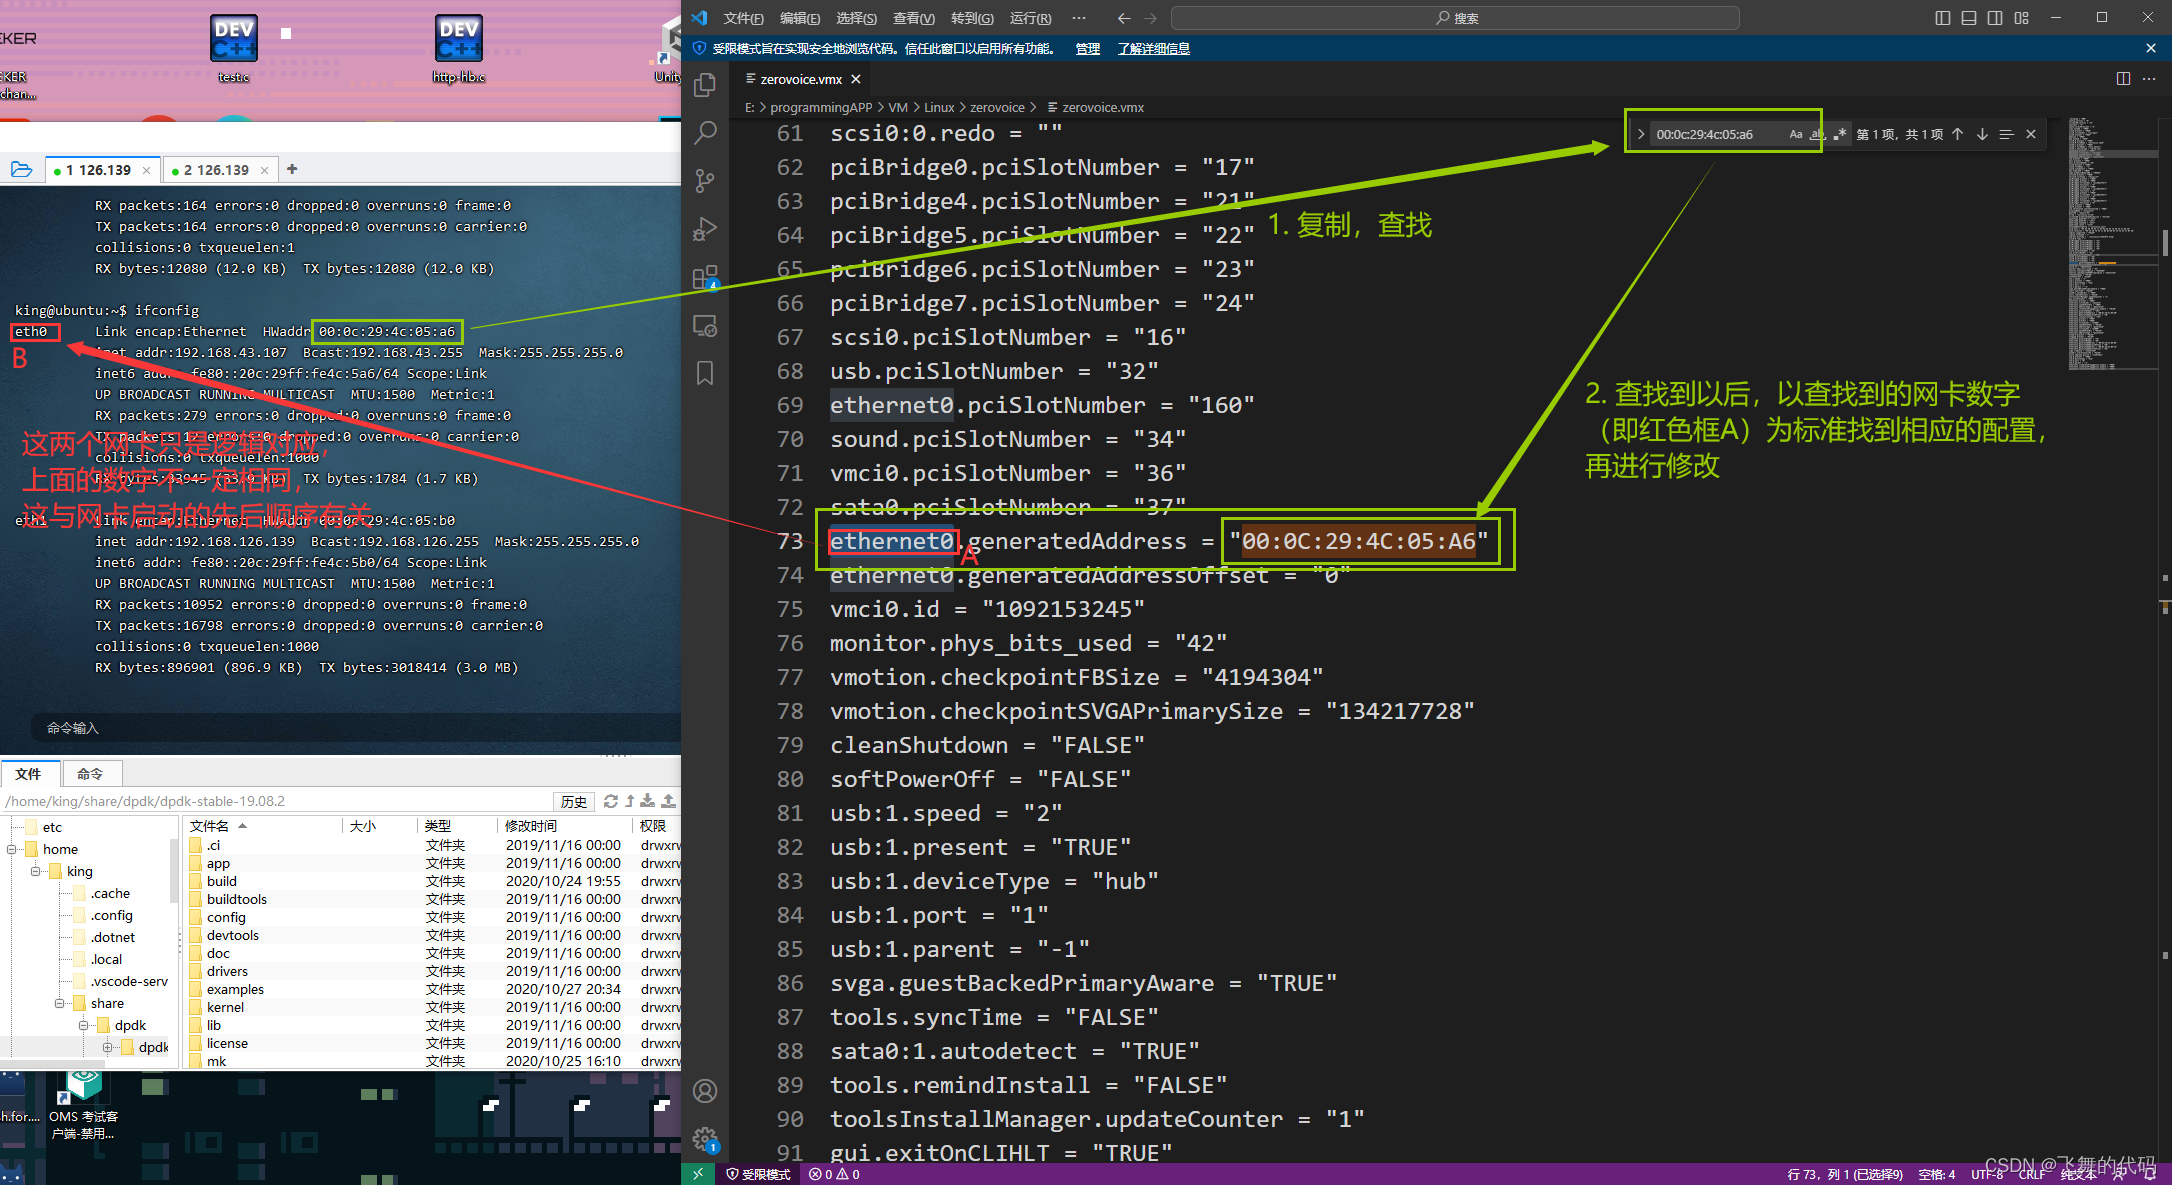Open the Manage gear icon
2172x1185 pixels.
pos(705,1138)
